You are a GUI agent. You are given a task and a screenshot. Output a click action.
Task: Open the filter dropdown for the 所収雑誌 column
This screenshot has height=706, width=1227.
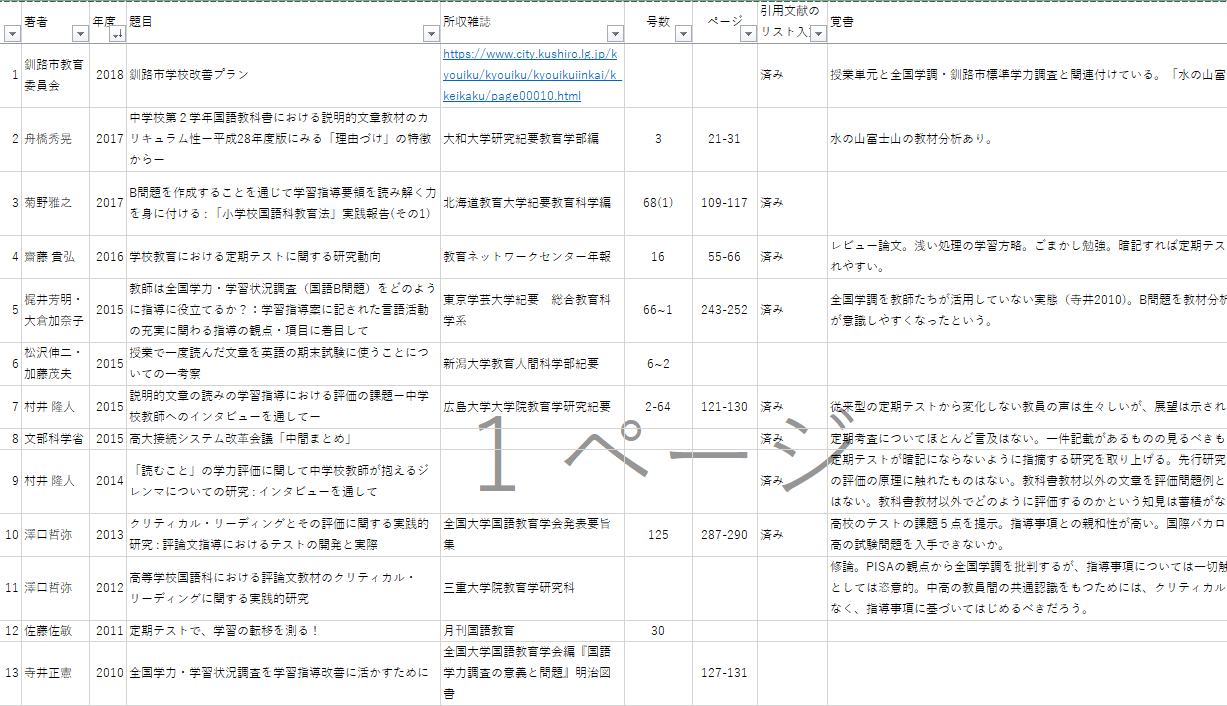(x=613, y=34)
